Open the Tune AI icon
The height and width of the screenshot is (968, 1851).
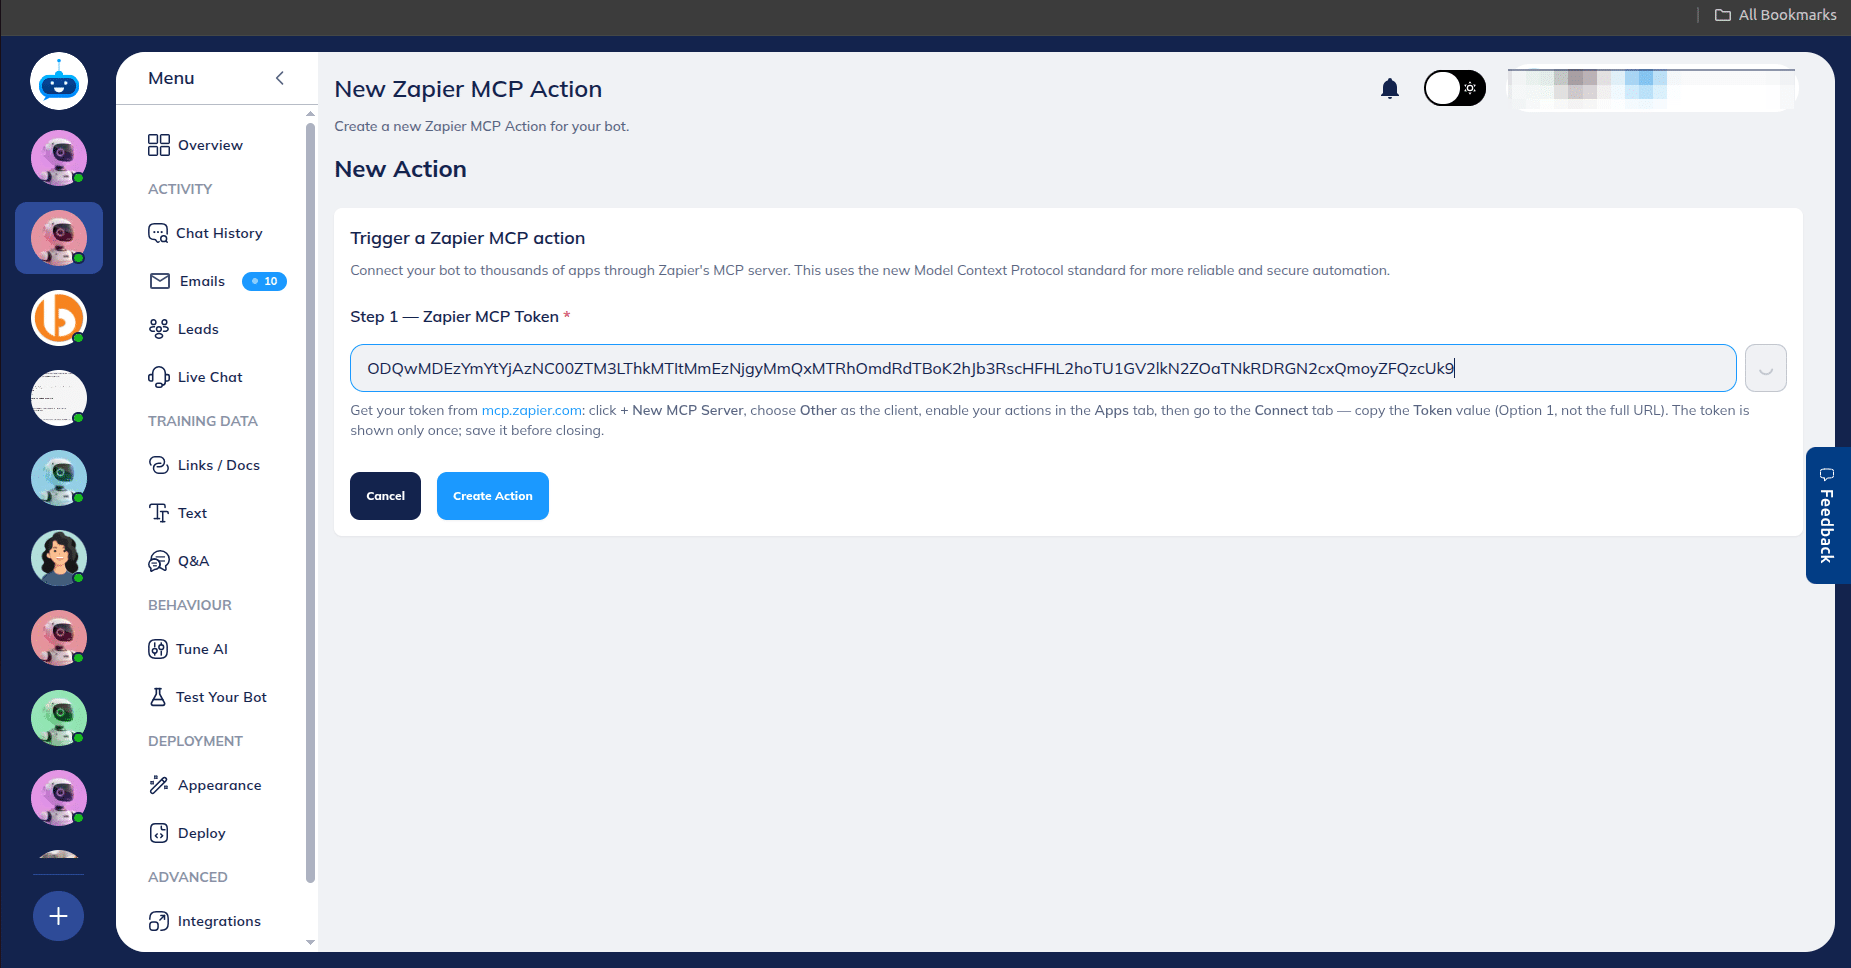pos(158,649)
